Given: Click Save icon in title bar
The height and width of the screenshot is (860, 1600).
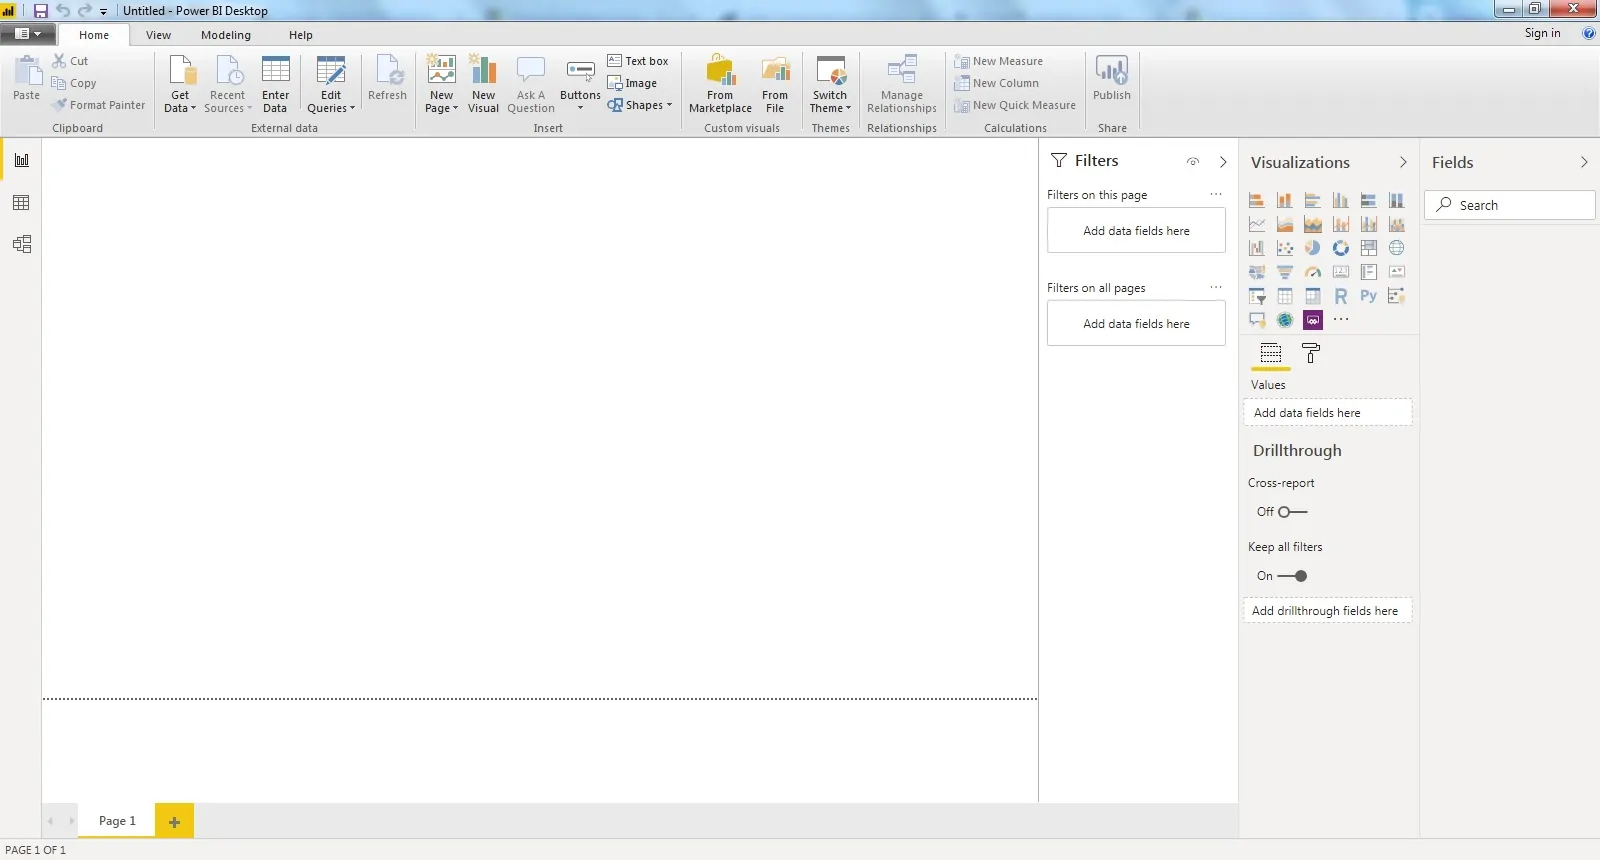Looking at the screenshot, I should click(41, 11).
